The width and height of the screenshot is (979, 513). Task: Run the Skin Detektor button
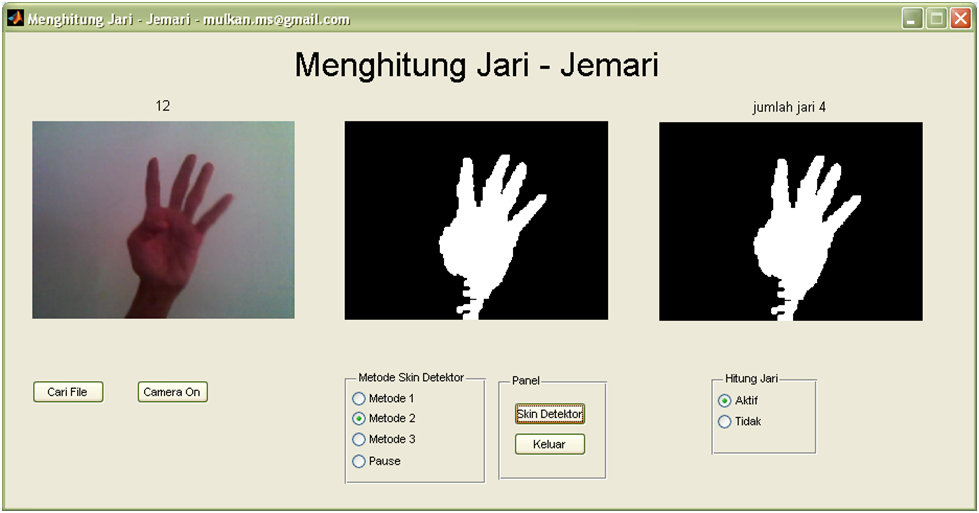(549, 414)
